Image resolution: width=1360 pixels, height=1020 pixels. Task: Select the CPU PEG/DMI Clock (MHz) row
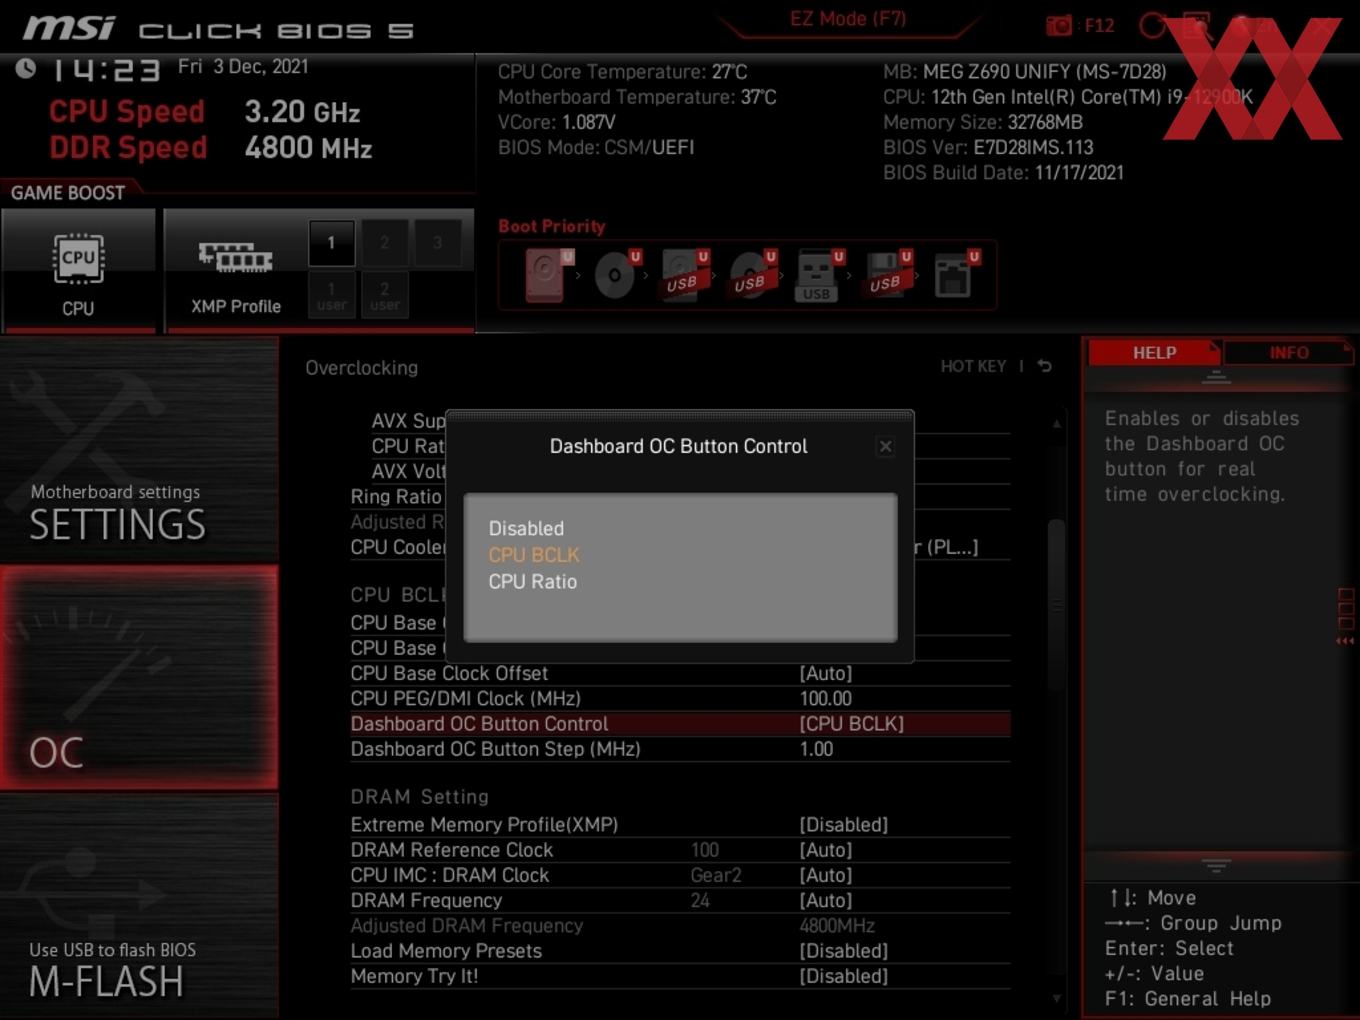click(x=680, y=699)
